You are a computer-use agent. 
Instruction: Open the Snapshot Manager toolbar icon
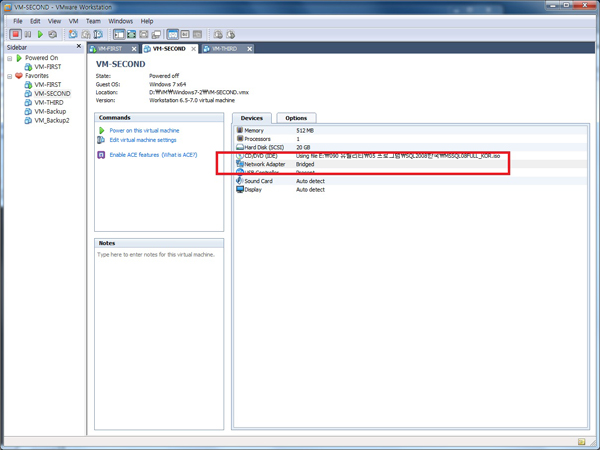[98, 34]
